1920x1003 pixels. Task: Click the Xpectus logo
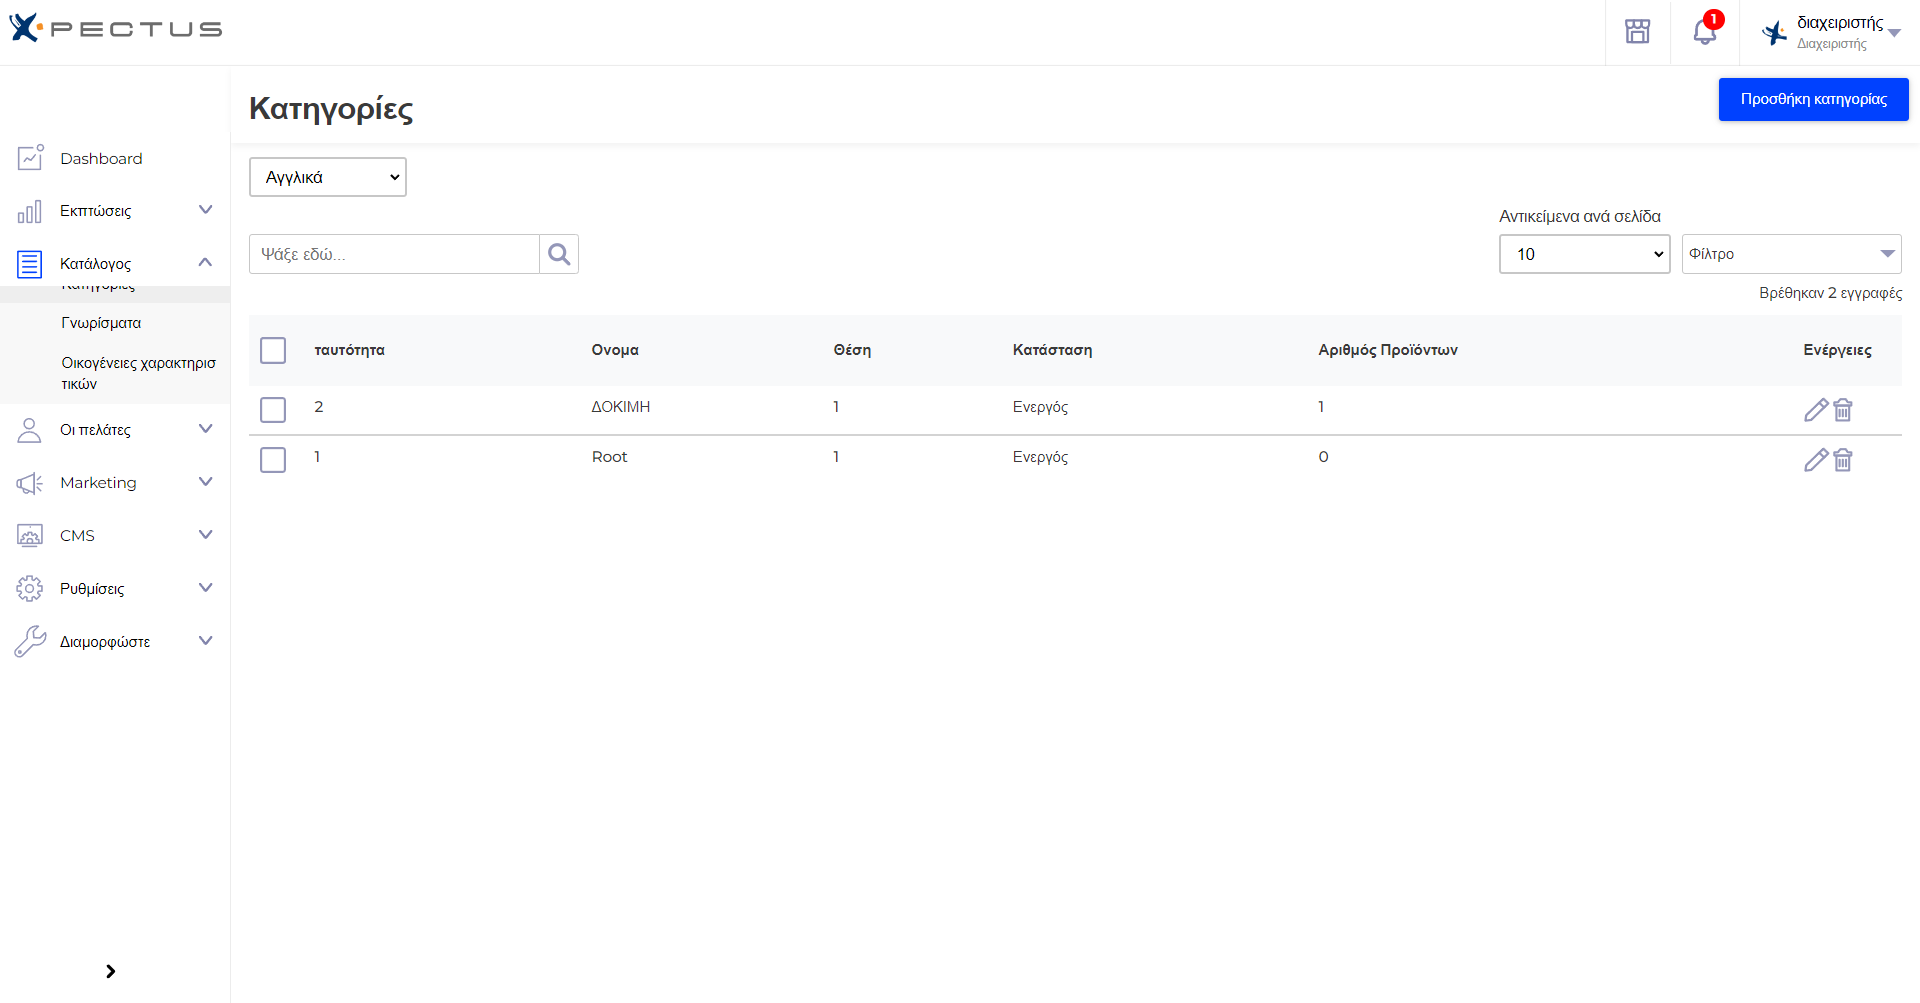click(x=116, y=28)
